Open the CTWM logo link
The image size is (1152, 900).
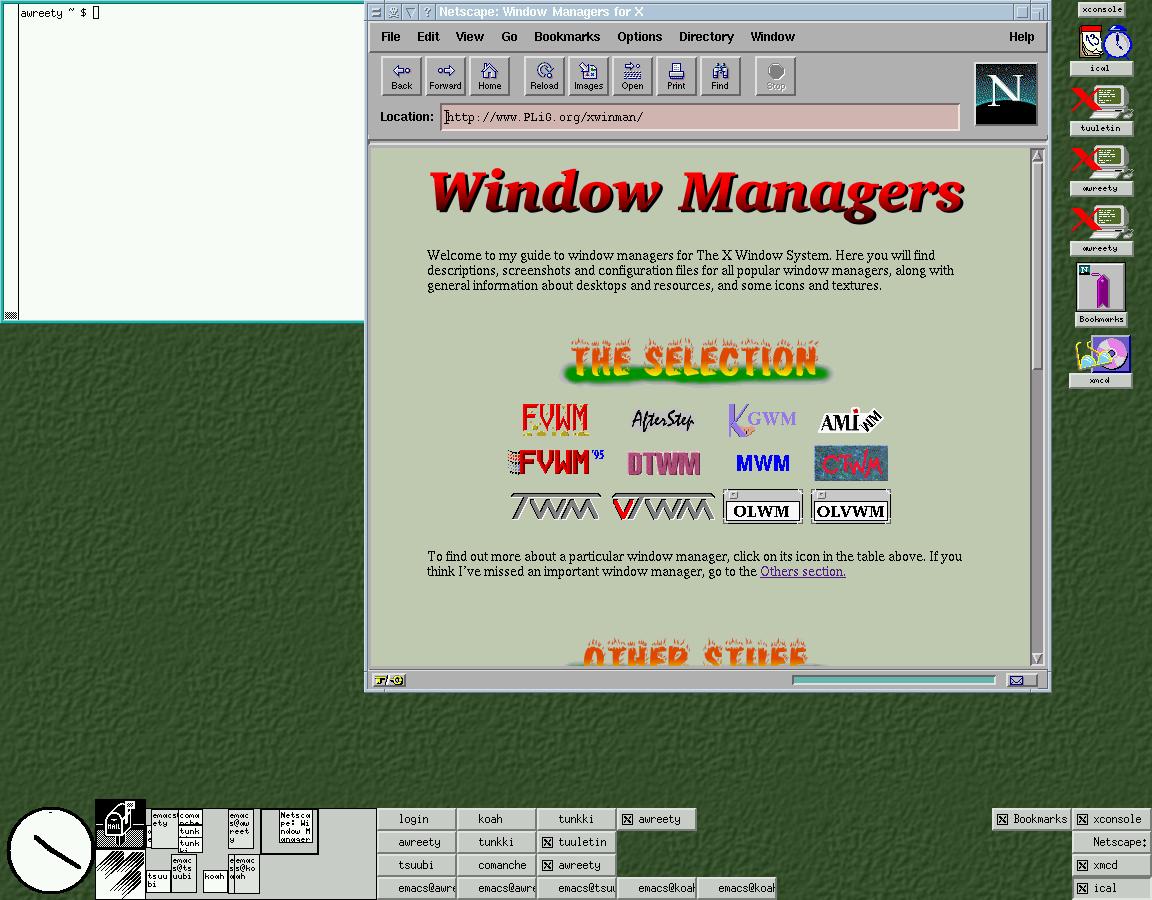coord(851,463)
